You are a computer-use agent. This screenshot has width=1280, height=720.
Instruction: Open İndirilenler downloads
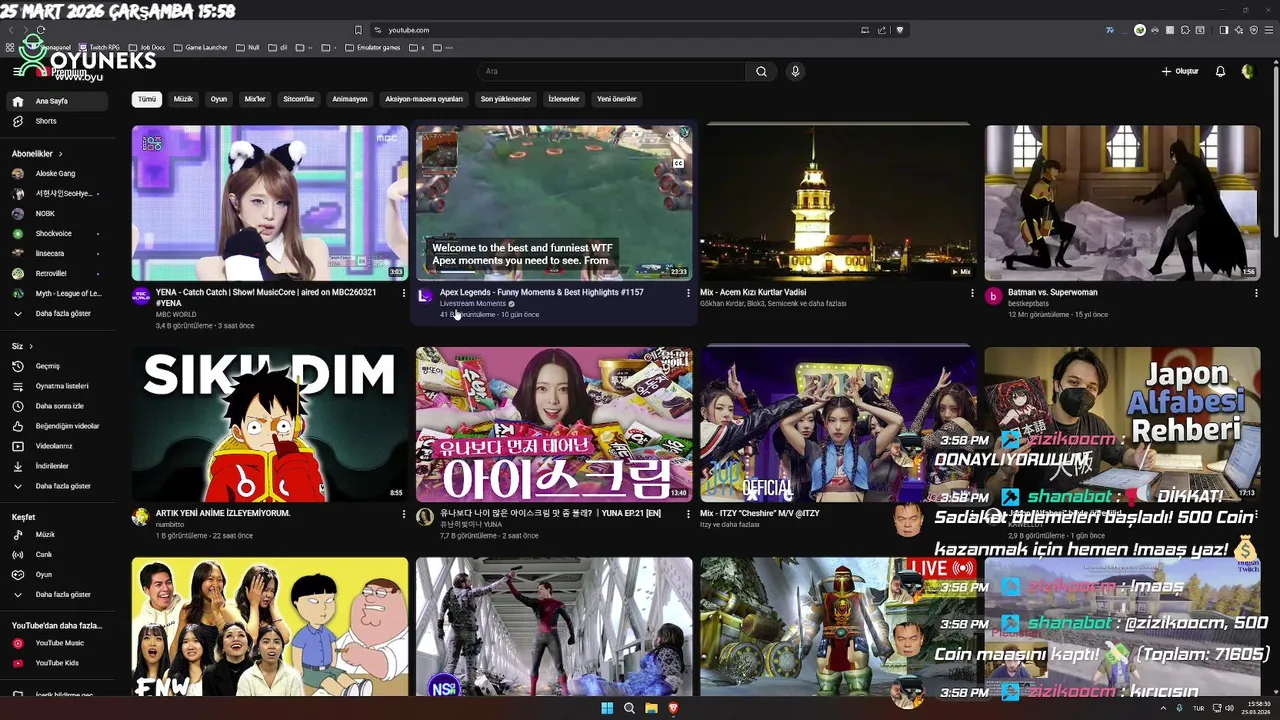57,466
